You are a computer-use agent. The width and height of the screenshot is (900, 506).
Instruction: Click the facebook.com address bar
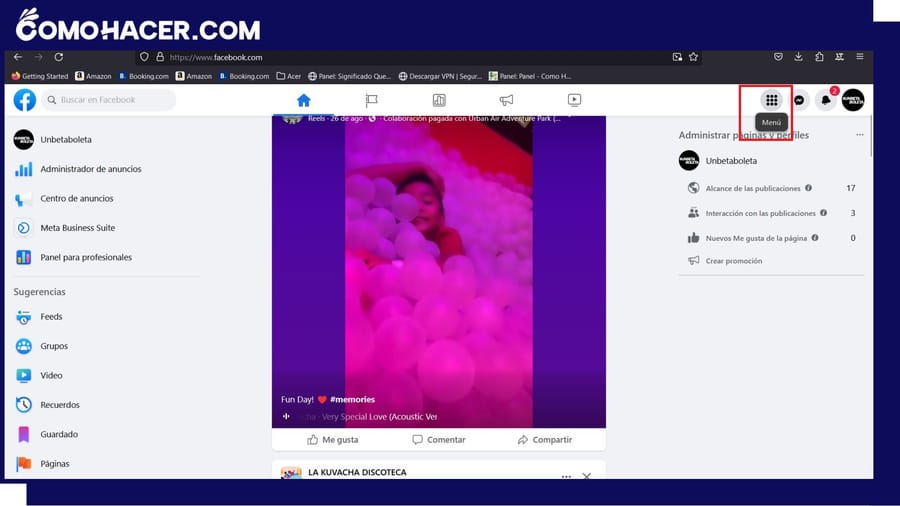point(418,57)
